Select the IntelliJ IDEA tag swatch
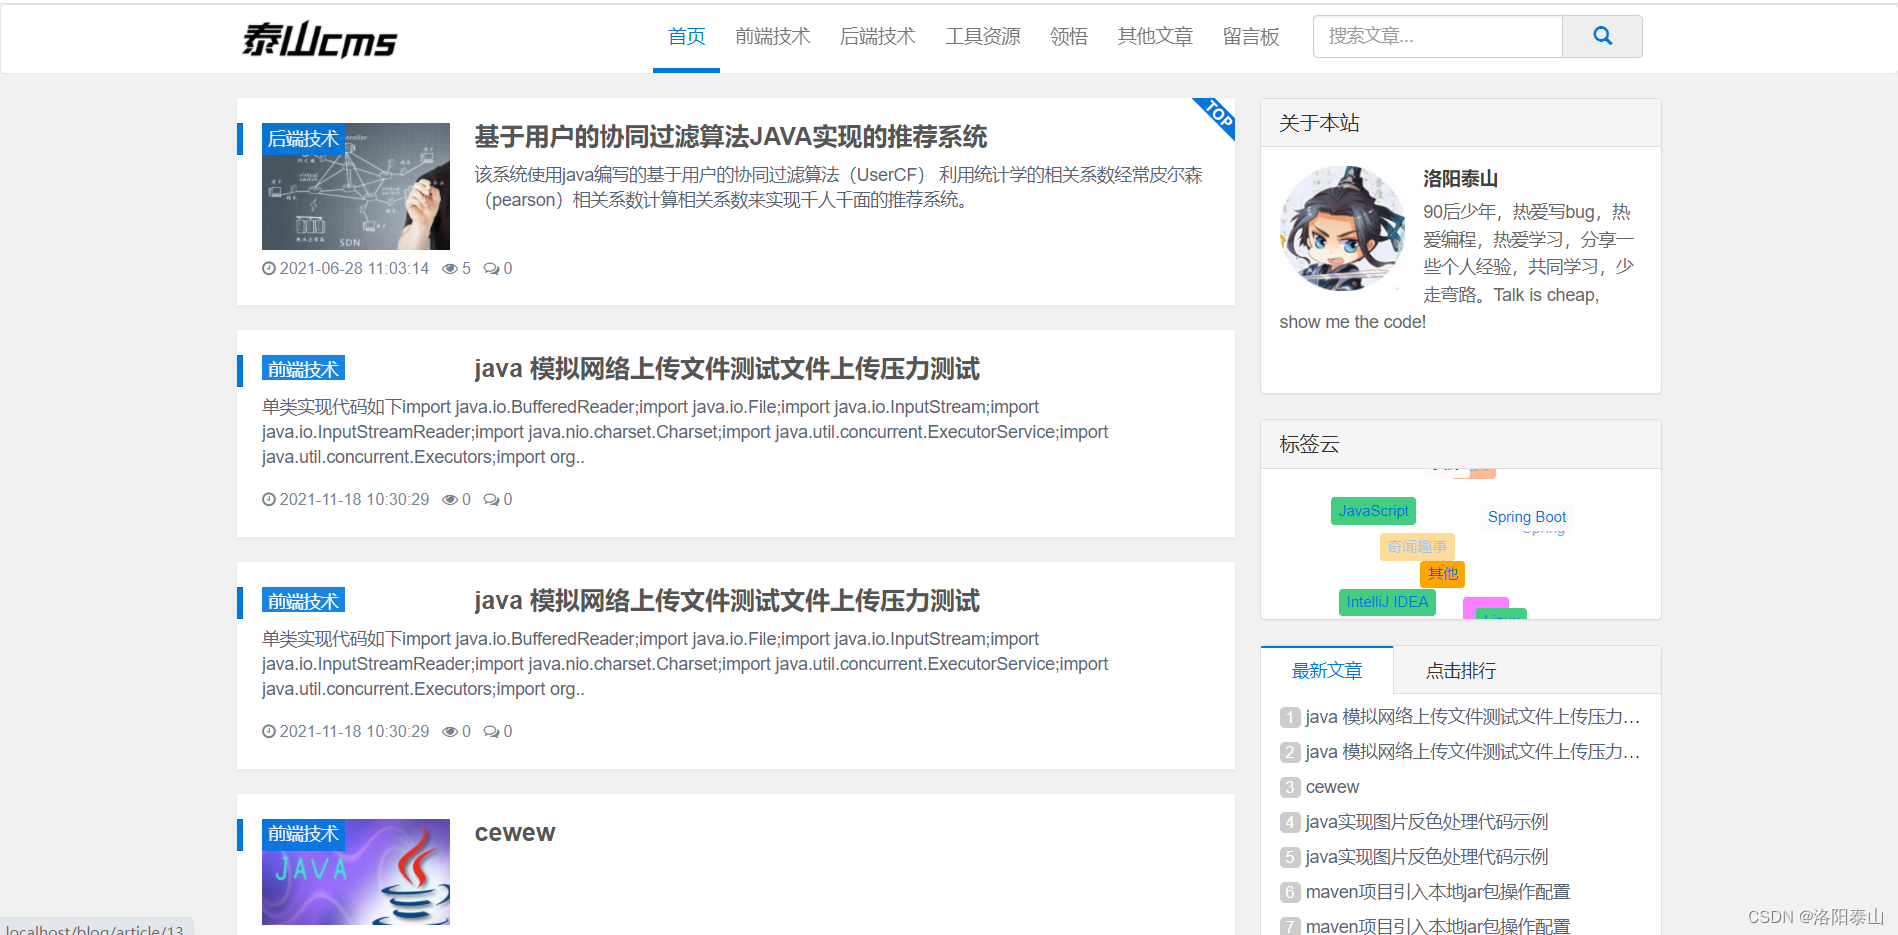Image resolution: width=1898 pixels, height=935 pixels. [x=1387, y=601]
